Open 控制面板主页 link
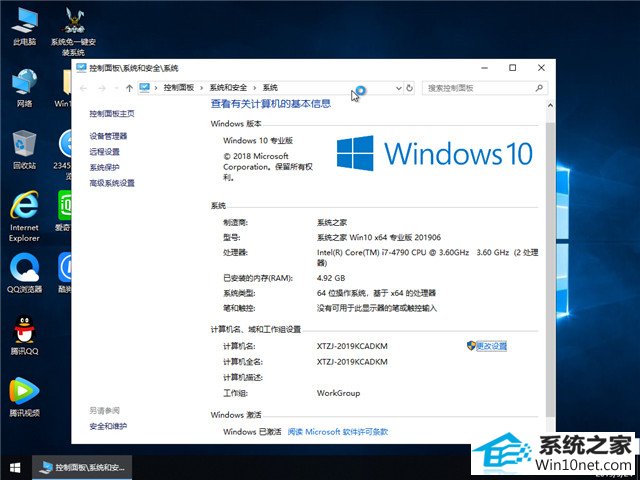The height and width of the screenshot is (480, 640). tap(112, 113)
